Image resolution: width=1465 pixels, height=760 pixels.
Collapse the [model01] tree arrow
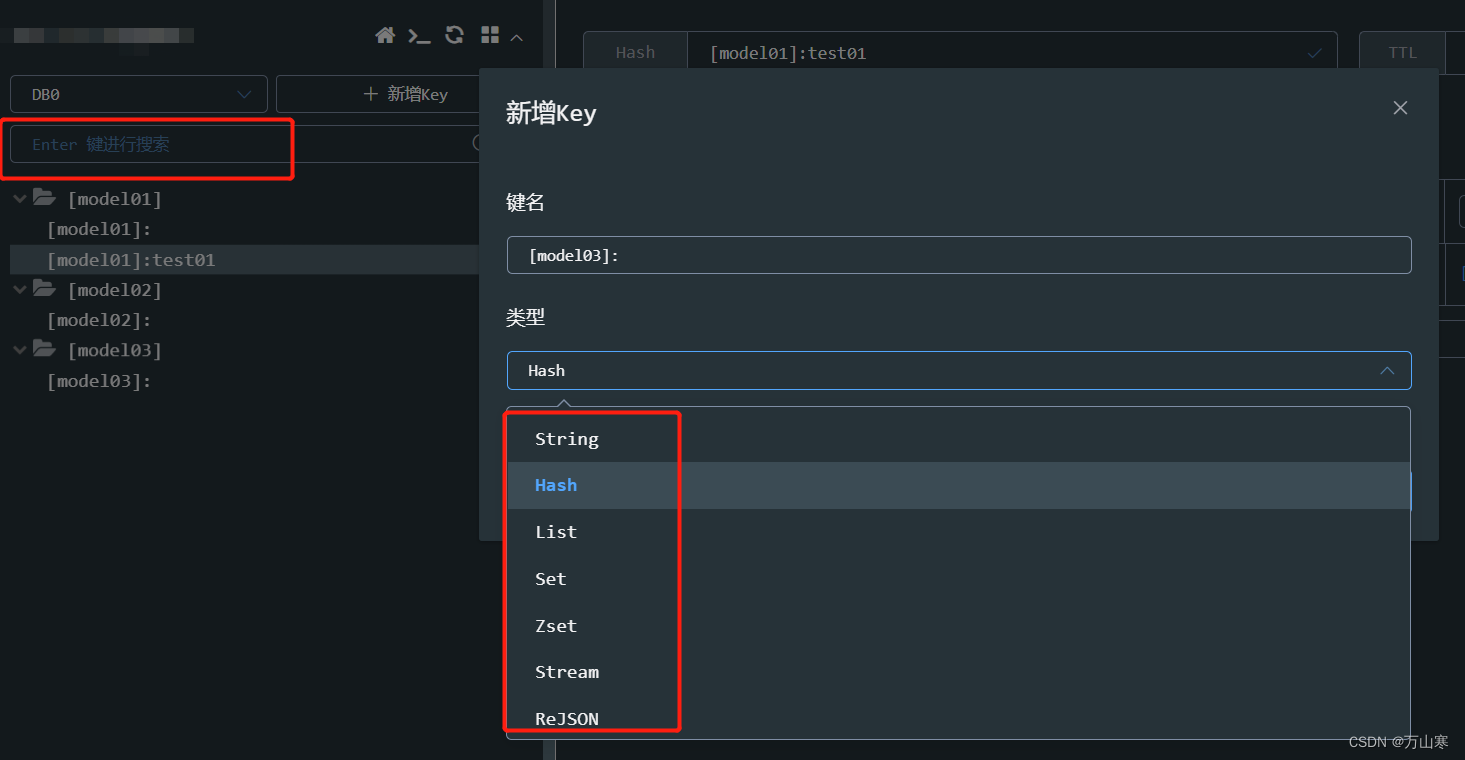19,199
